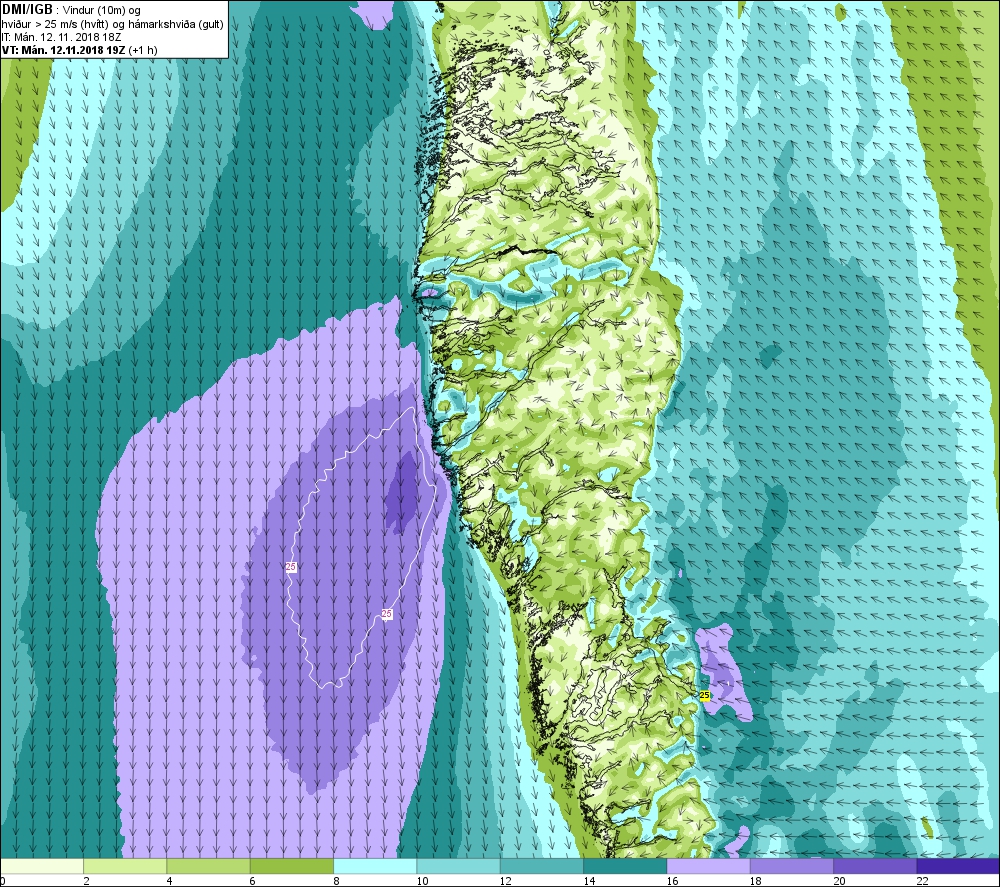Viewport: 1000px width, 887px height.
Task: Pick the pale cyan 8–10 legend swatch
Action: click(375, 866)
